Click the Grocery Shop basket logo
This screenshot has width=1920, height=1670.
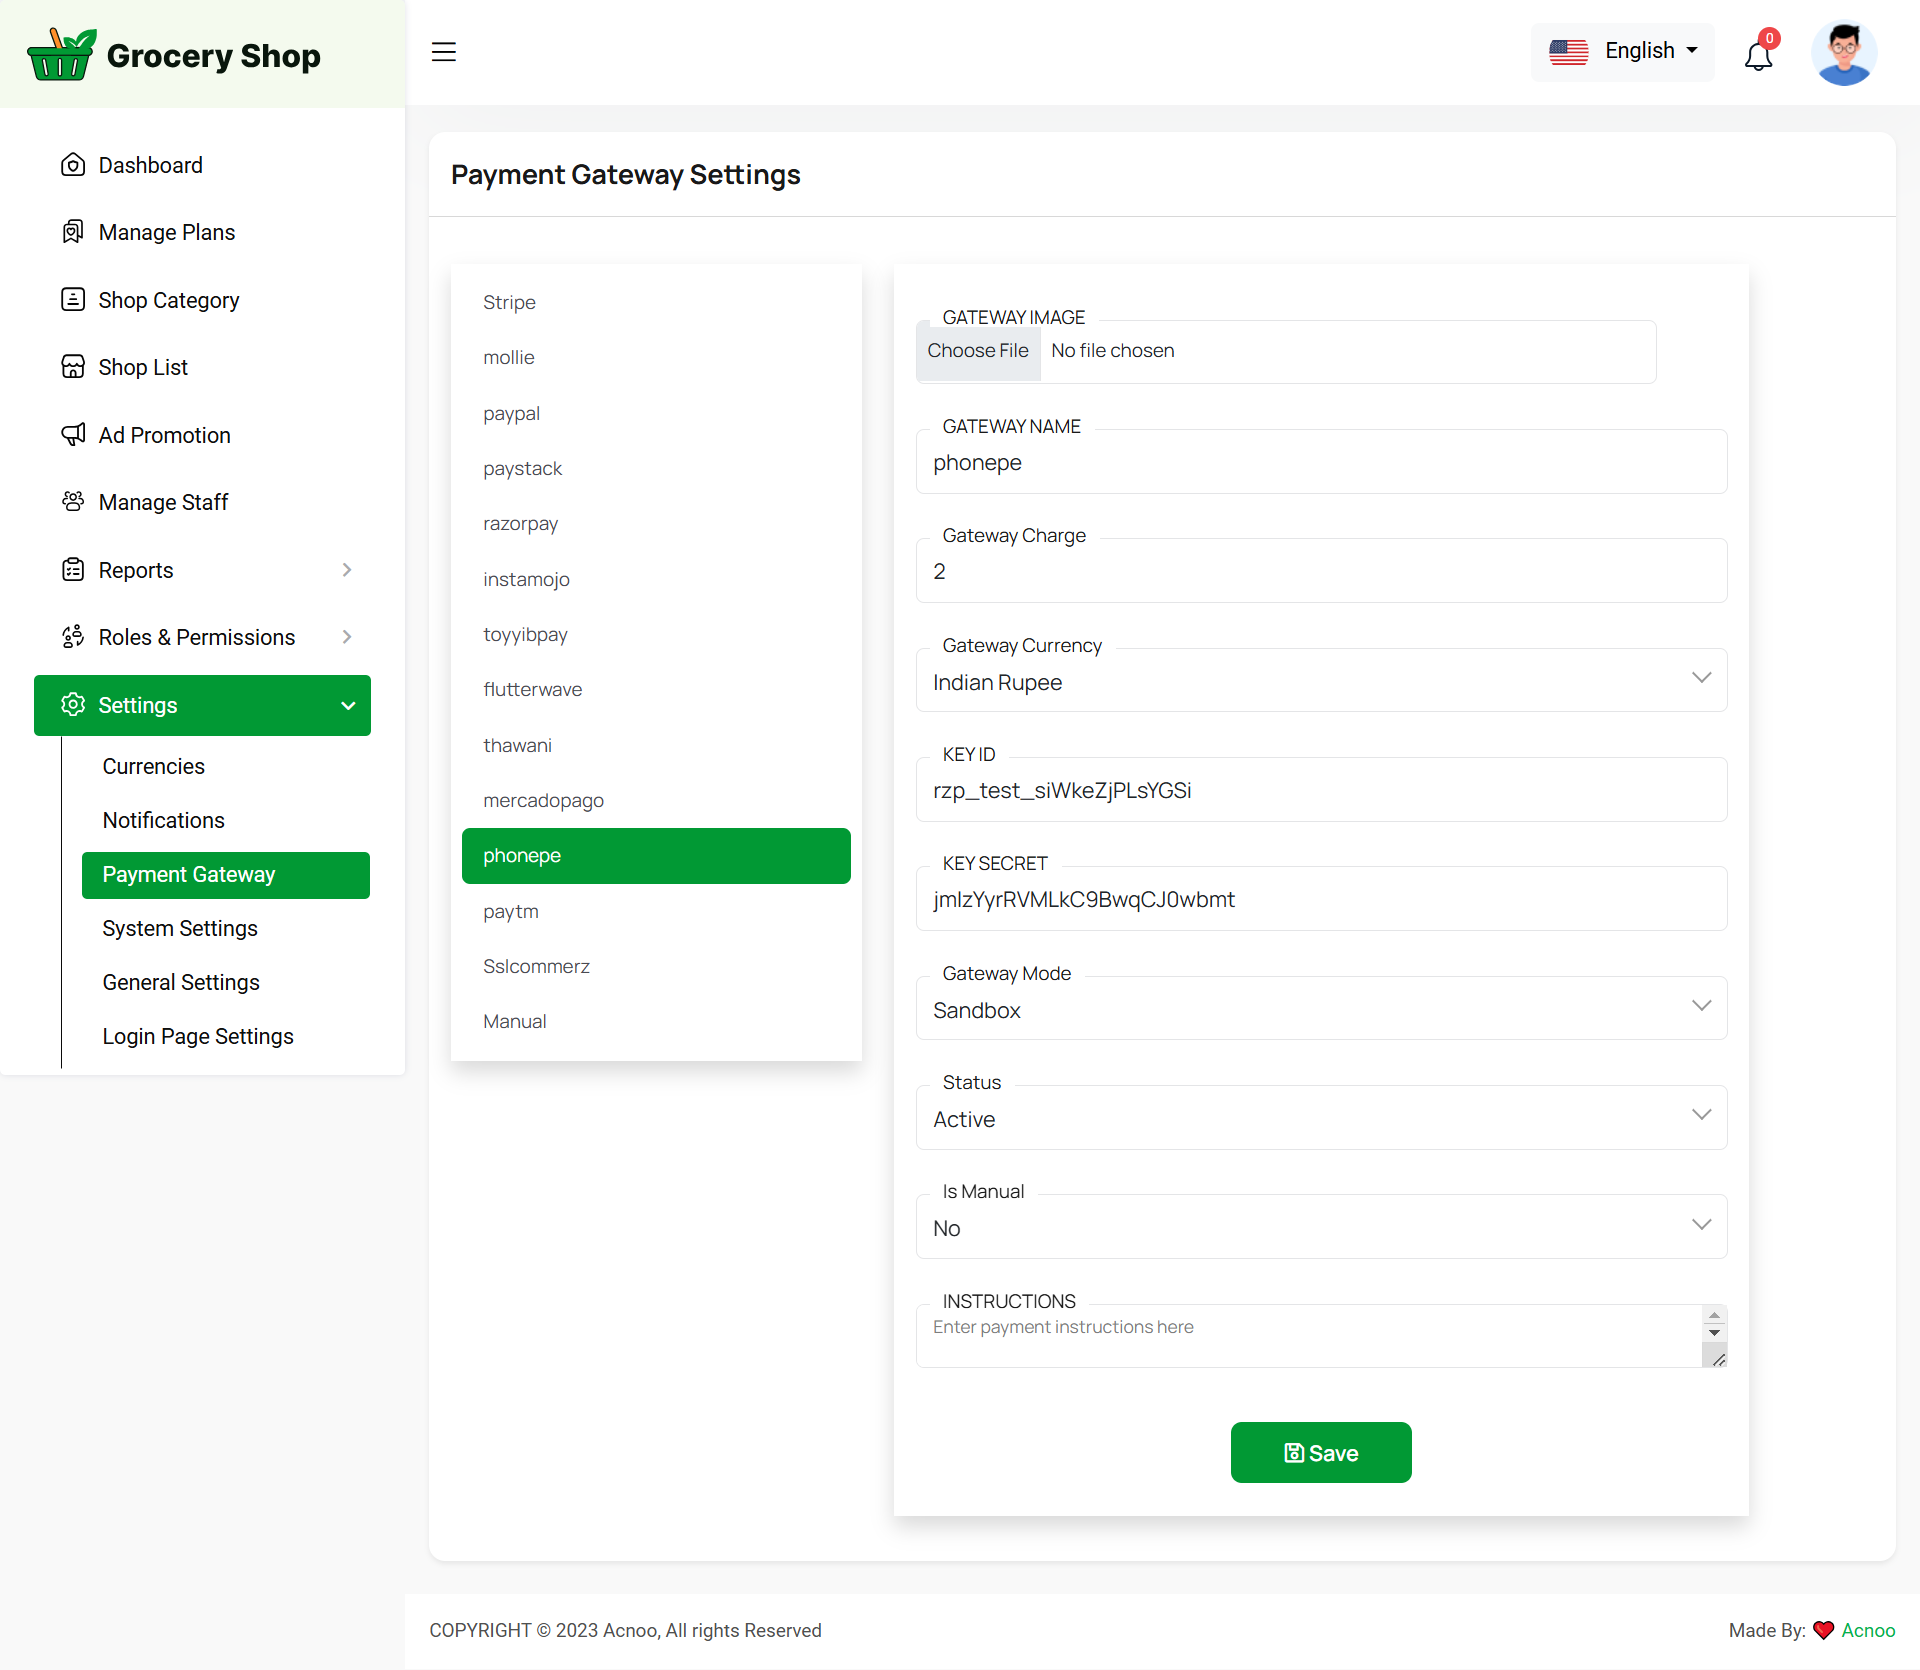[62, 55]
